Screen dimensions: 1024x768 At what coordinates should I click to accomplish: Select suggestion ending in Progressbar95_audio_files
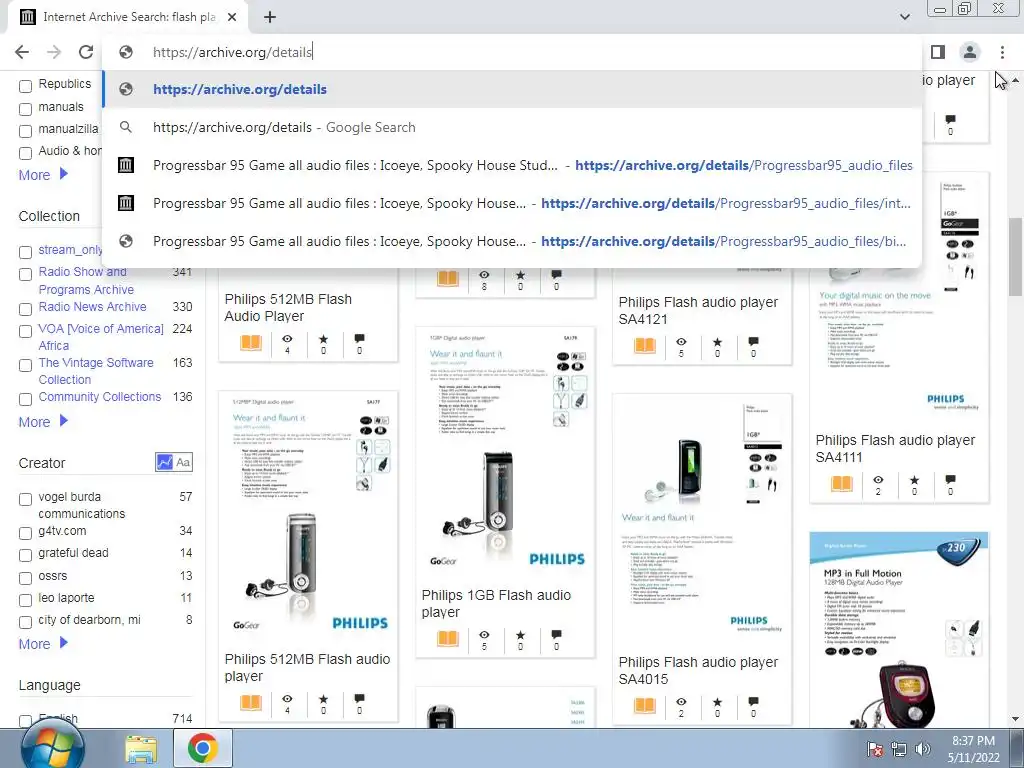513,165
